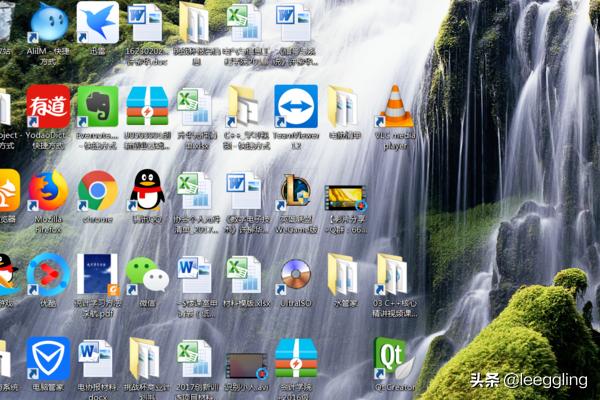Open the folder icon in the top row
Viewport: 600px width, 400px height.
tap(196, 22)
